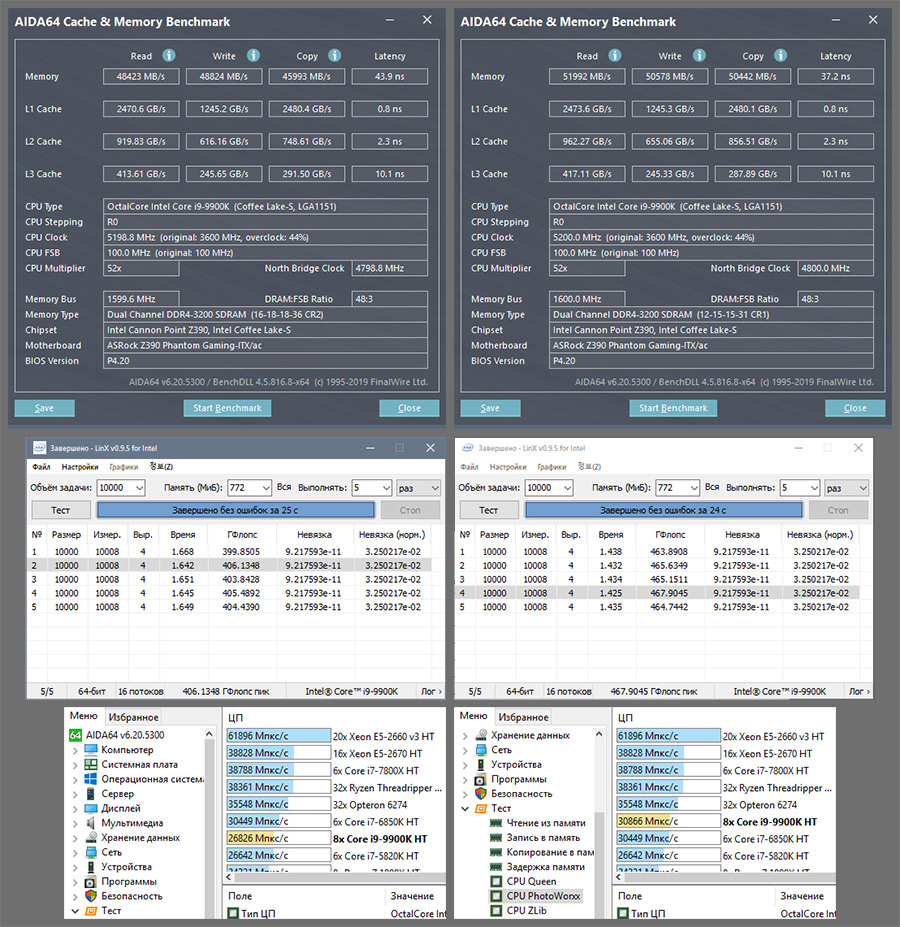Image resolution: width=900 pixels, height=927 pixels.
Task: Open Настройки menu in right LinX window
Action: 508,466
